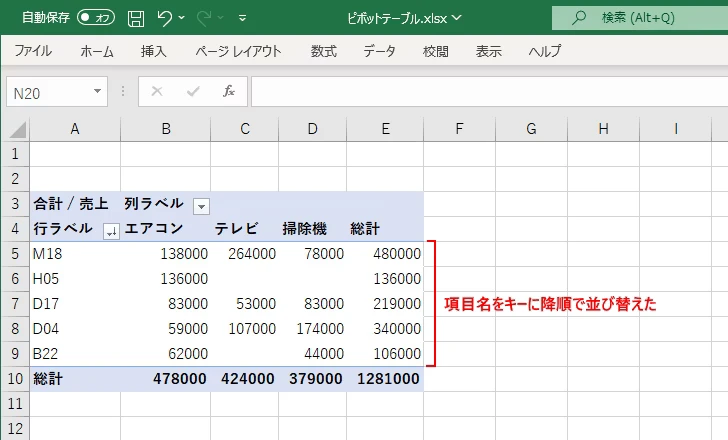
Task: Select column E header
Action: (x=385, y=129)
